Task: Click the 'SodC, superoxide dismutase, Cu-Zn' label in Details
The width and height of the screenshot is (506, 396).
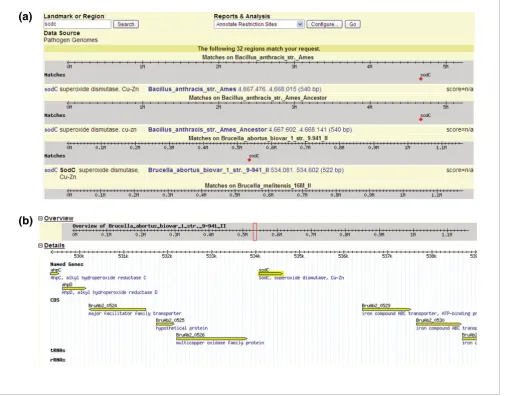Action: [301, 278]
